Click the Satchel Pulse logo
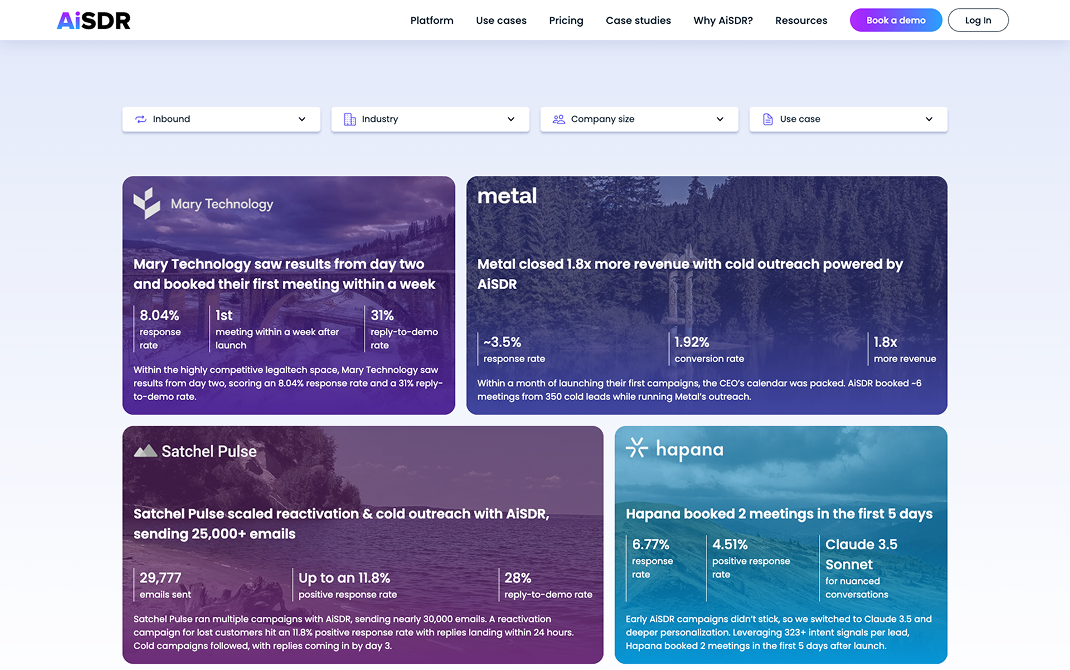This screenshot has height=670, width=1070. [x=196, y=451]
